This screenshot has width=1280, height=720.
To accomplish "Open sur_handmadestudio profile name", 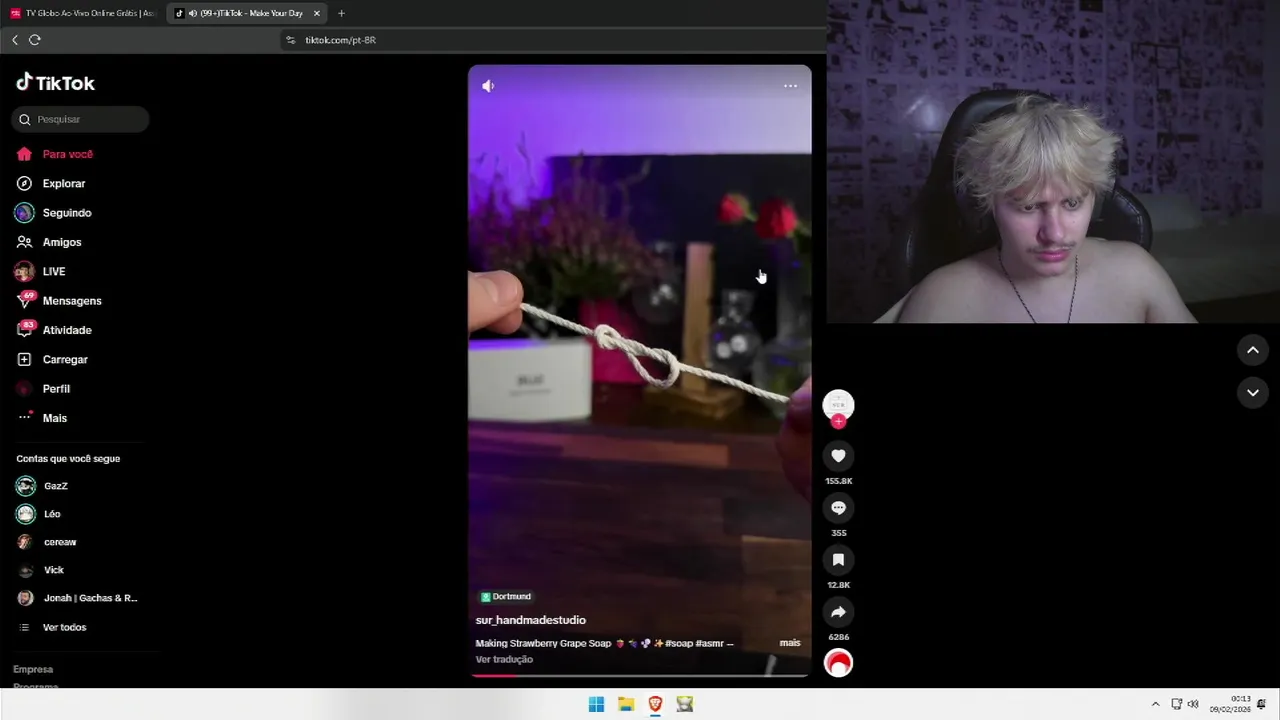I will [x=530, y=620].
